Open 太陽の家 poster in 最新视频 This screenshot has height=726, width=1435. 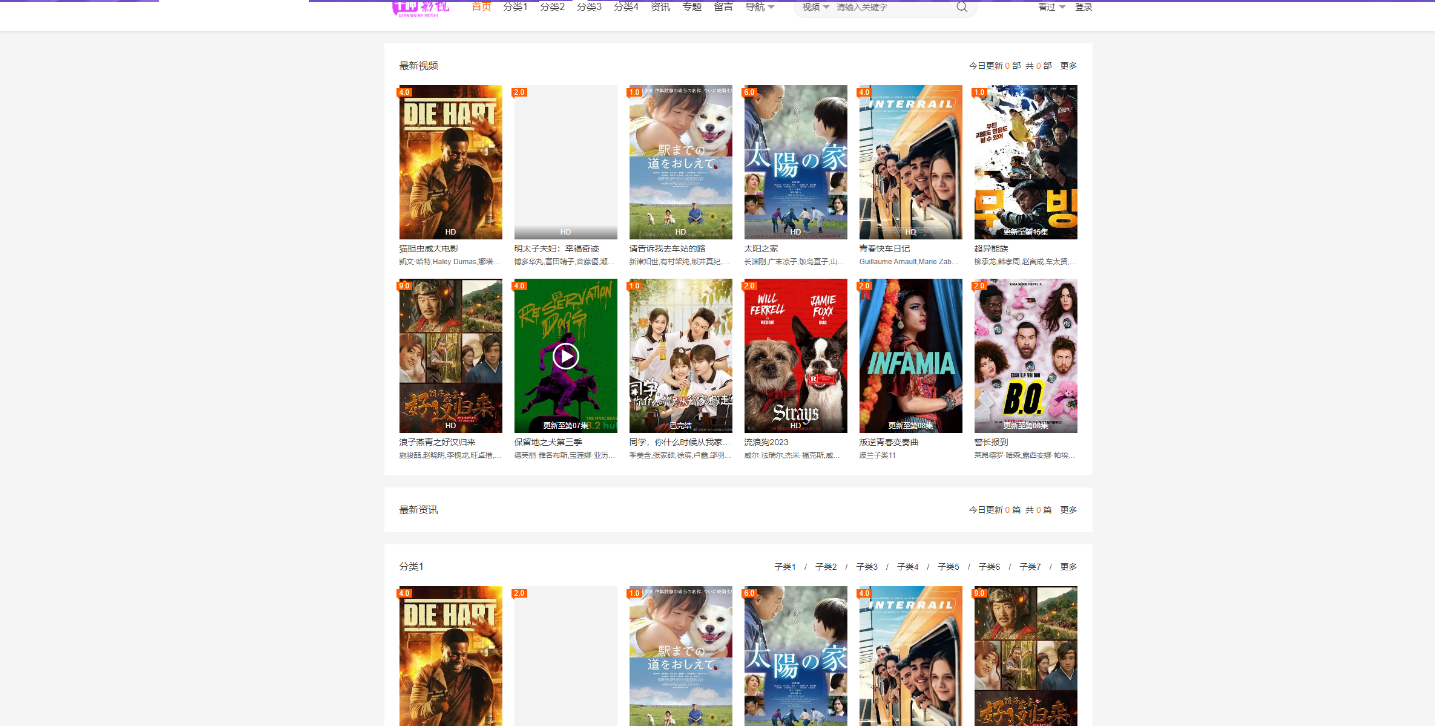point(796,162)
